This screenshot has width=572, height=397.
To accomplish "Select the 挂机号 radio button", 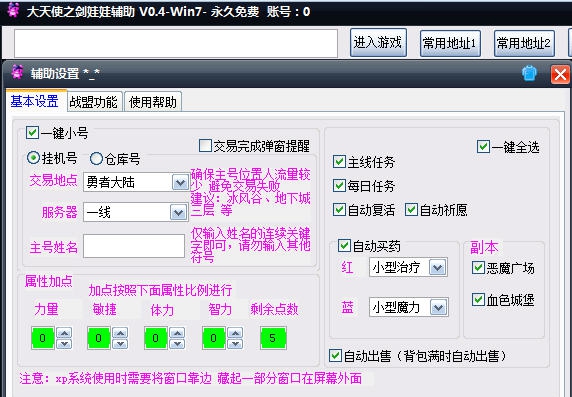I will pos(34,158).
